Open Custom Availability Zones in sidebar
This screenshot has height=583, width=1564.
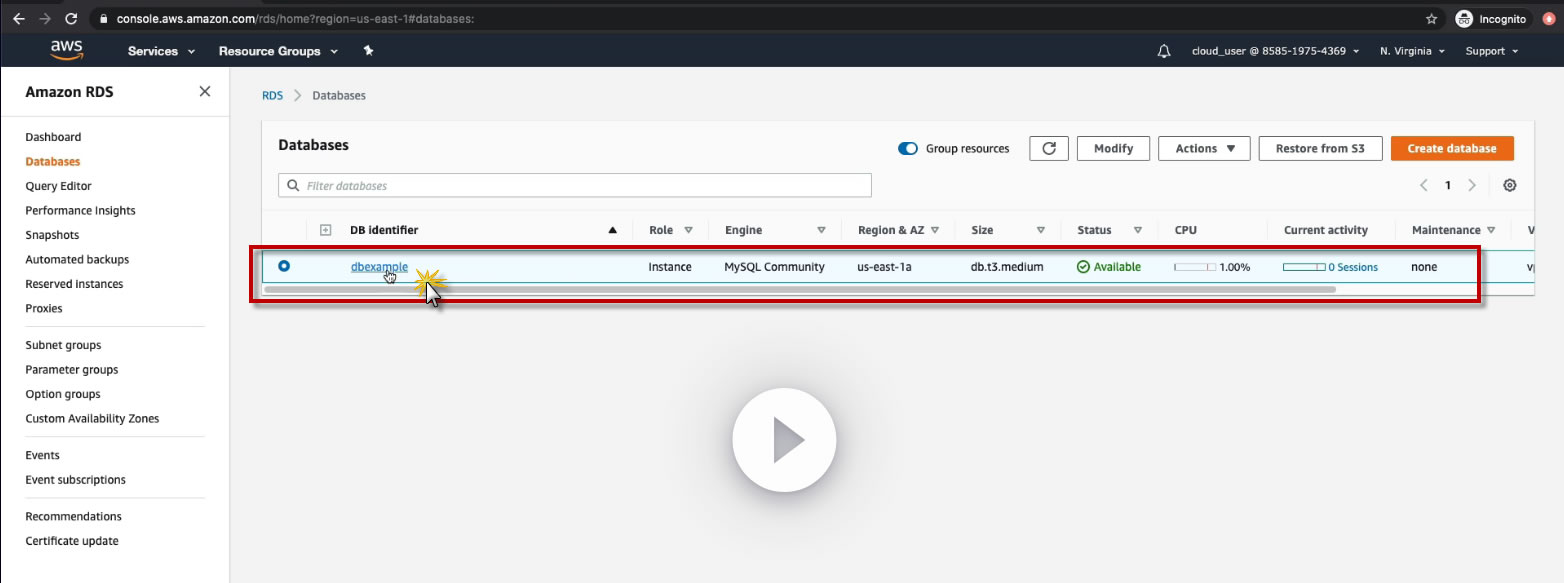[92, 419]
